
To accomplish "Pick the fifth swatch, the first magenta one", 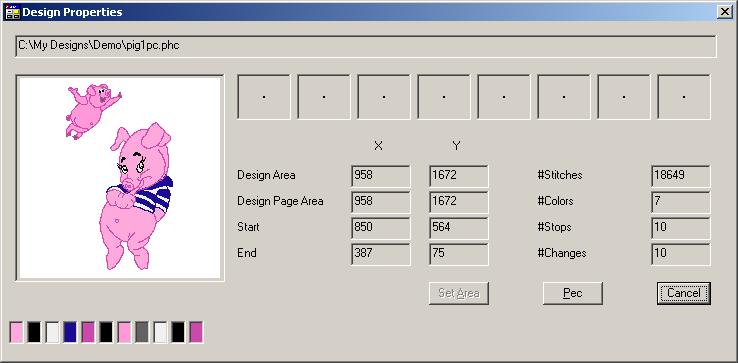I will pos(88,332).
